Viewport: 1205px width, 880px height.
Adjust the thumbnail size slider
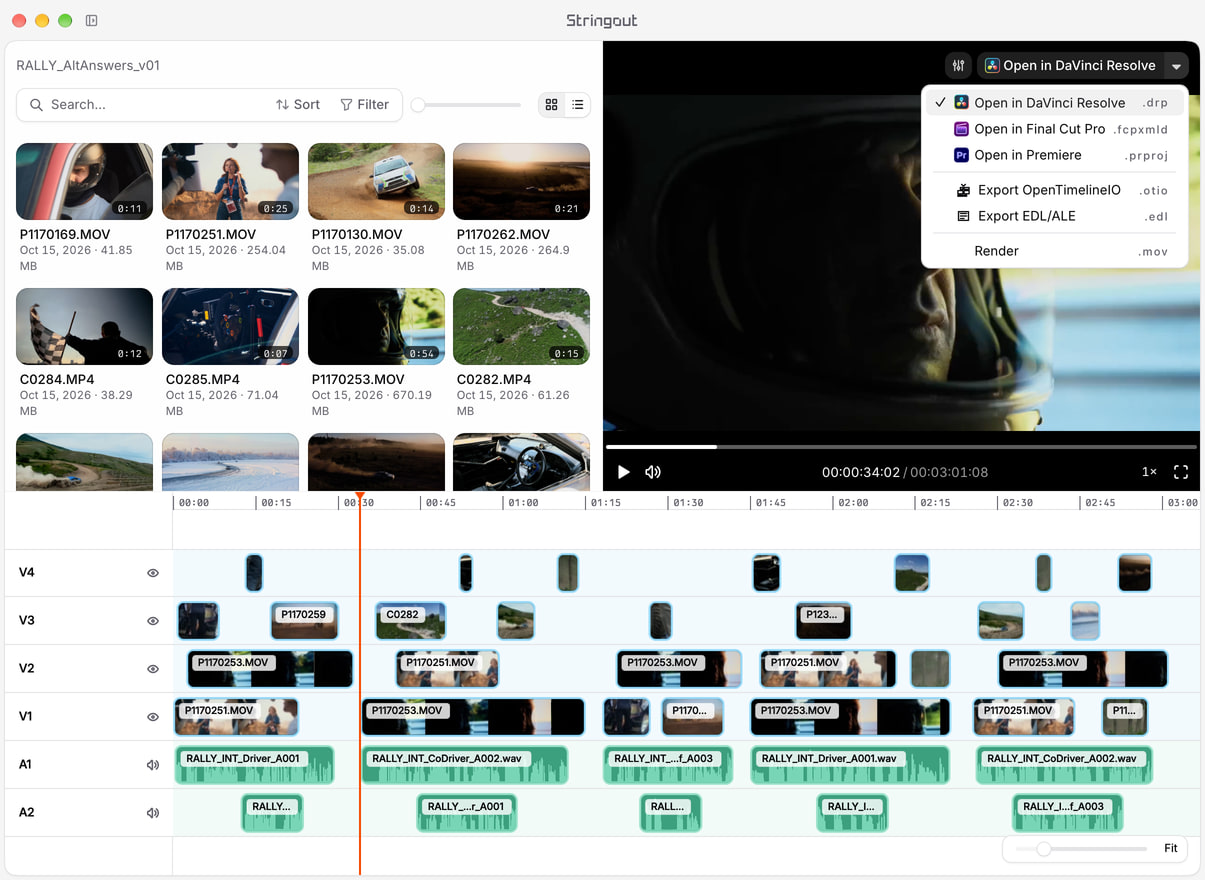pyautogui.click(x=467, y=105)
